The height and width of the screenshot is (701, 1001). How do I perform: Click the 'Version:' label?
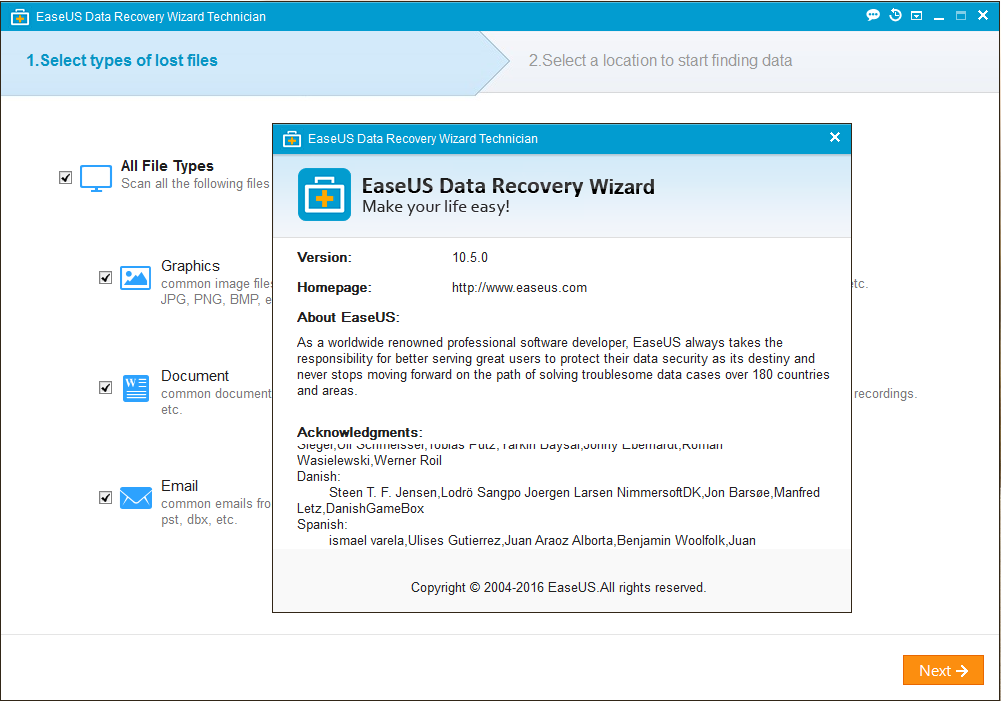pyautogui.click(x=324, y=257)
